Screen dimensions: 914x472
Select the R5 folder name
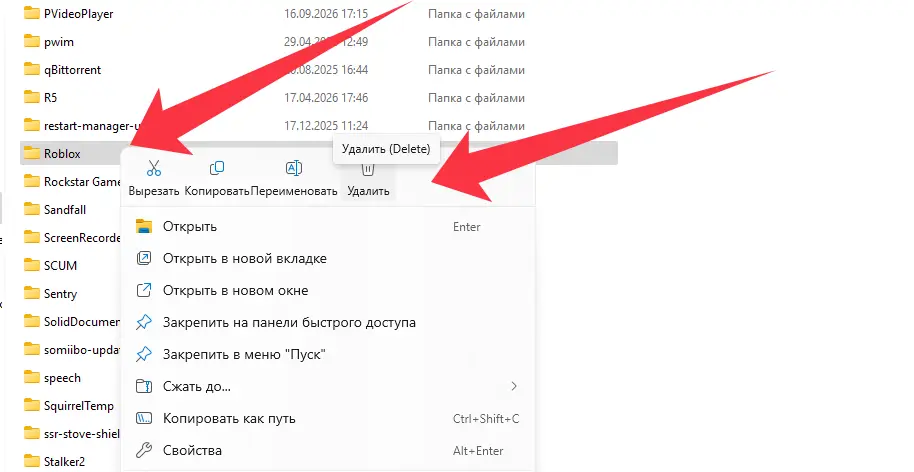51,98
